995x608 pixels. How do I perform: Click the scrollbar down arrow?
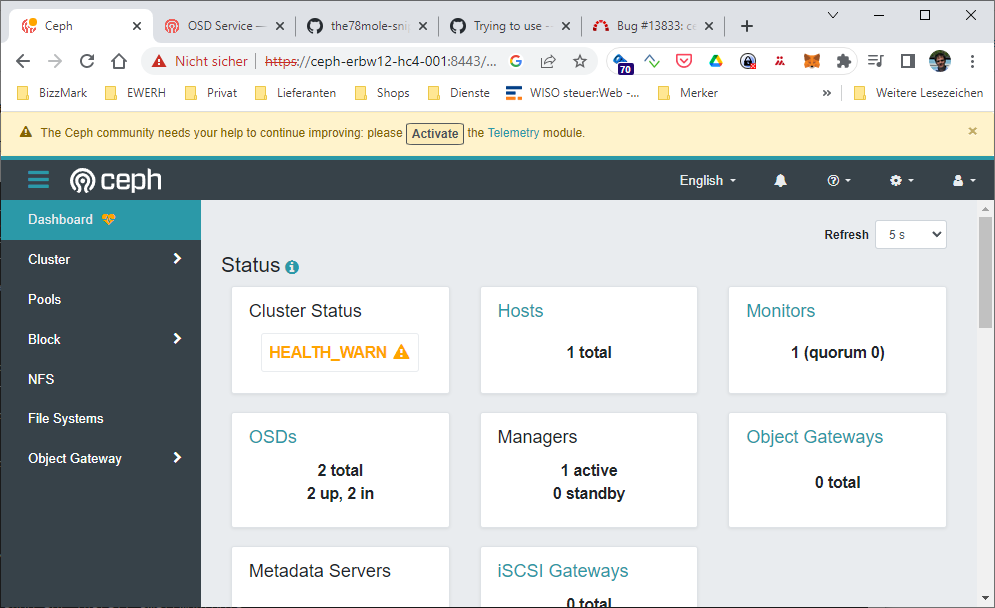pos(985,598)
